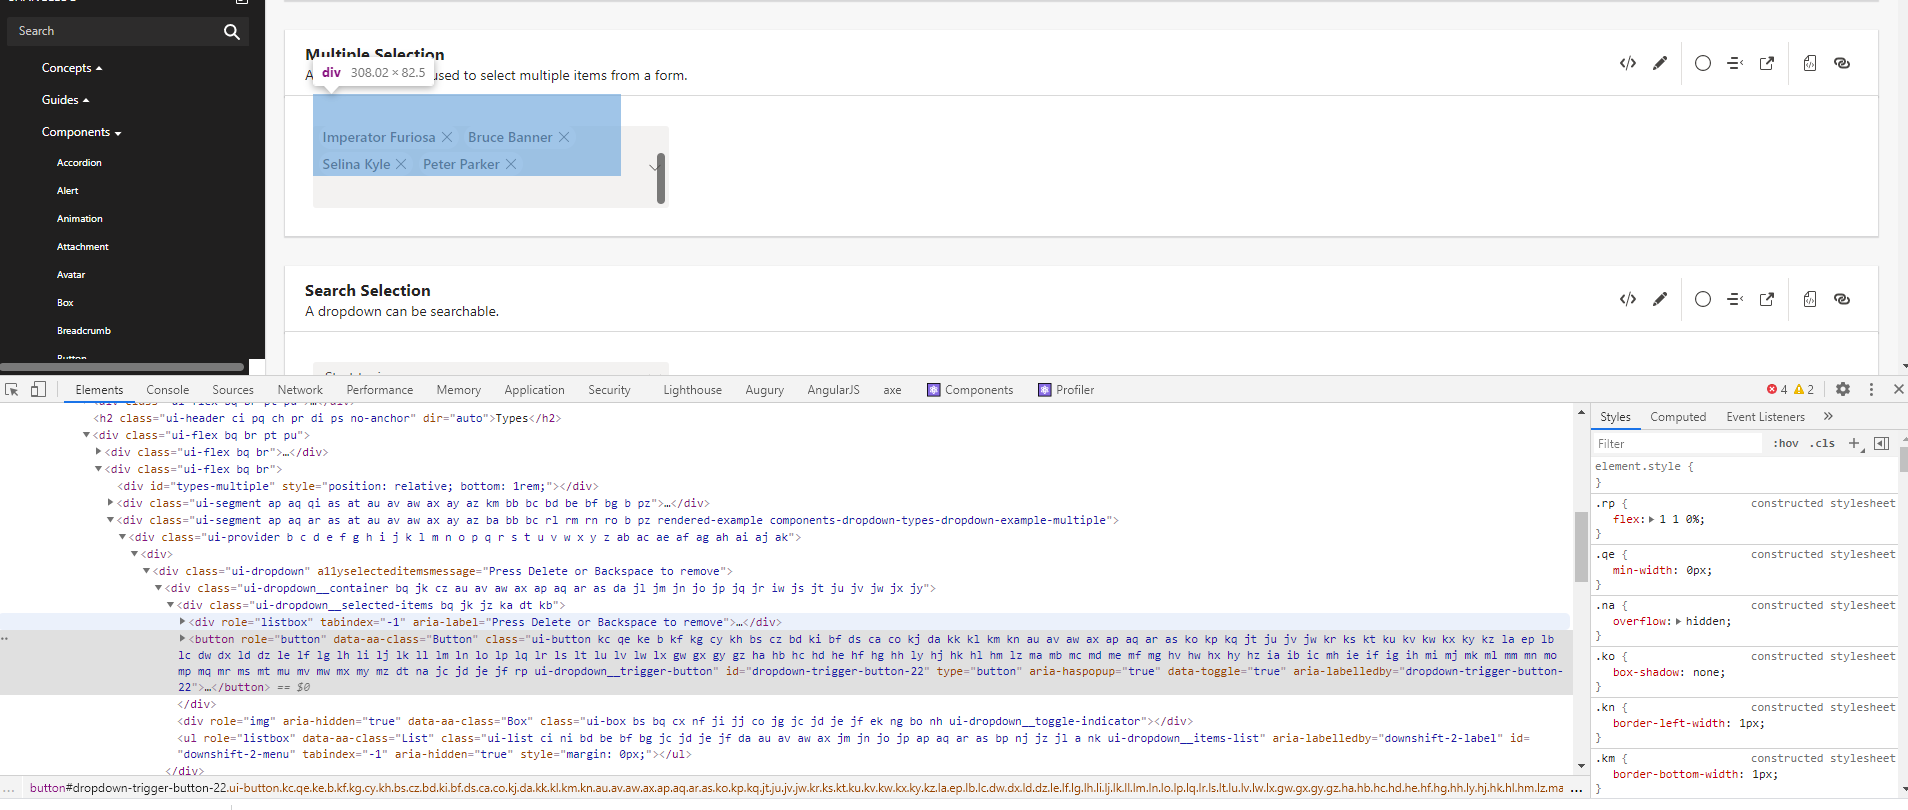
Task: Toggle the :hov element state panel
Action: pos(1786,443)
